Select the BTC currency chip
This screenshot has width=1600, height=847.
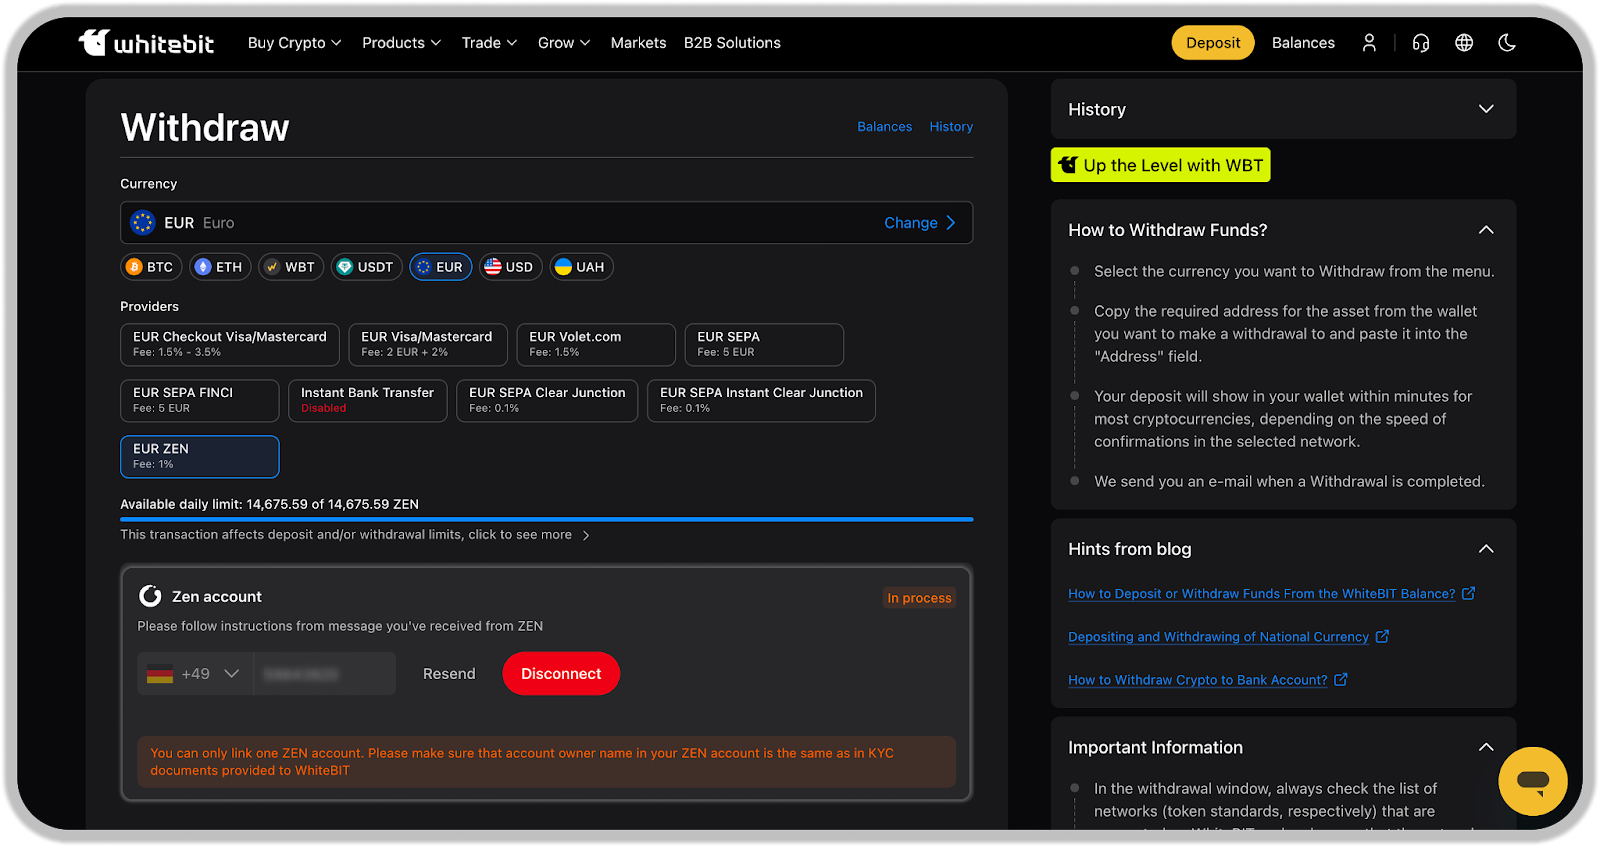[150, 267]
